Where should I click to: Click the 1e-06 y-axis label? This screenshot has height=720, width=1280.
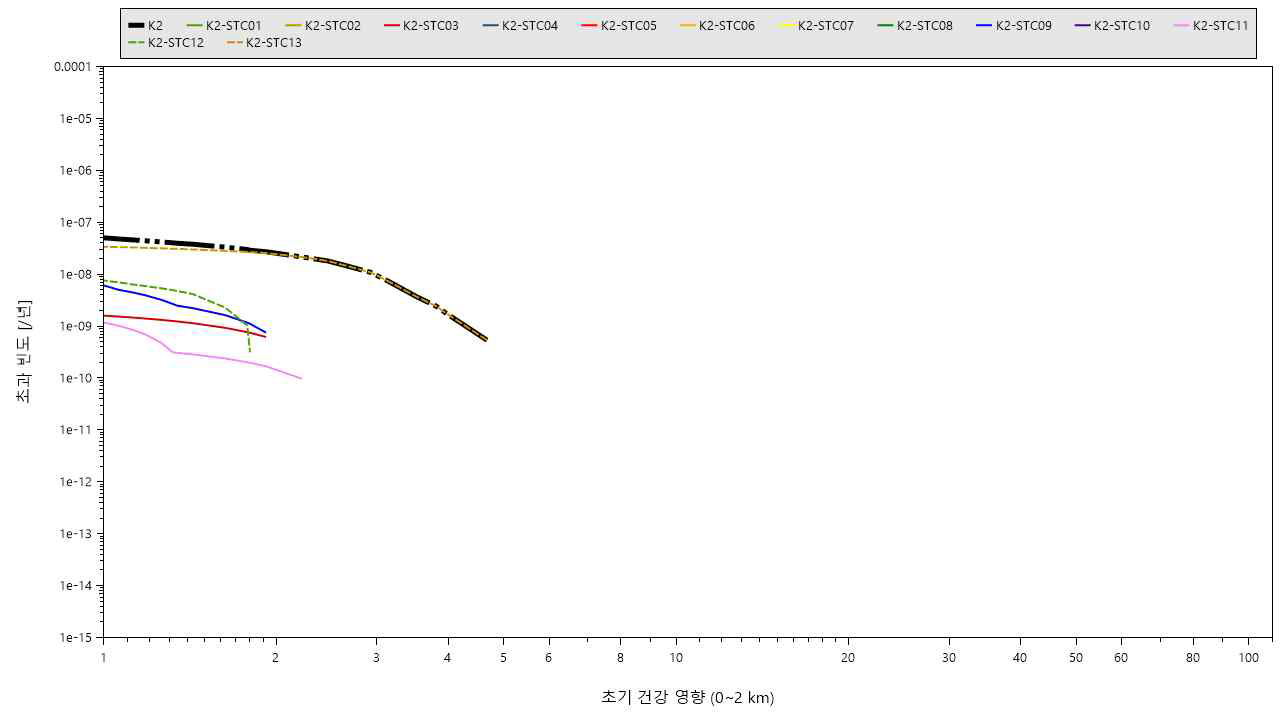pyautogui.click(x=75, y=170)
